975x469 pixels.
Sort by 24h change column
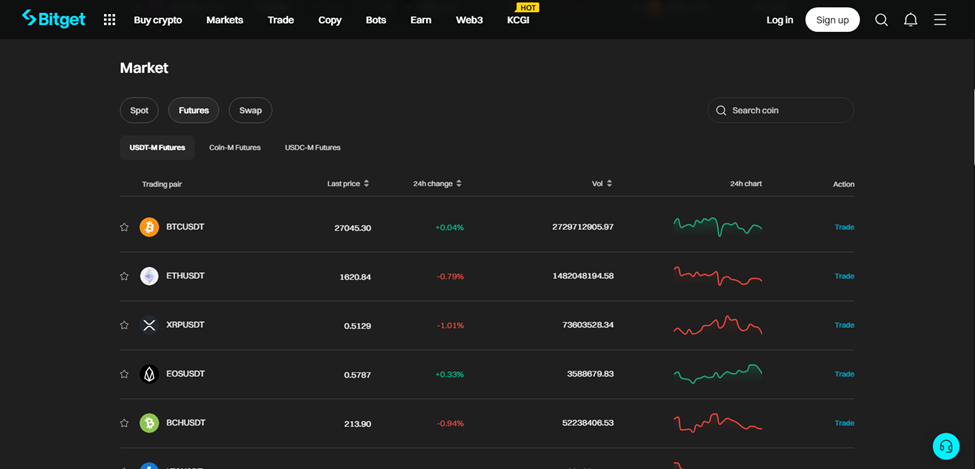pos(437,183)
